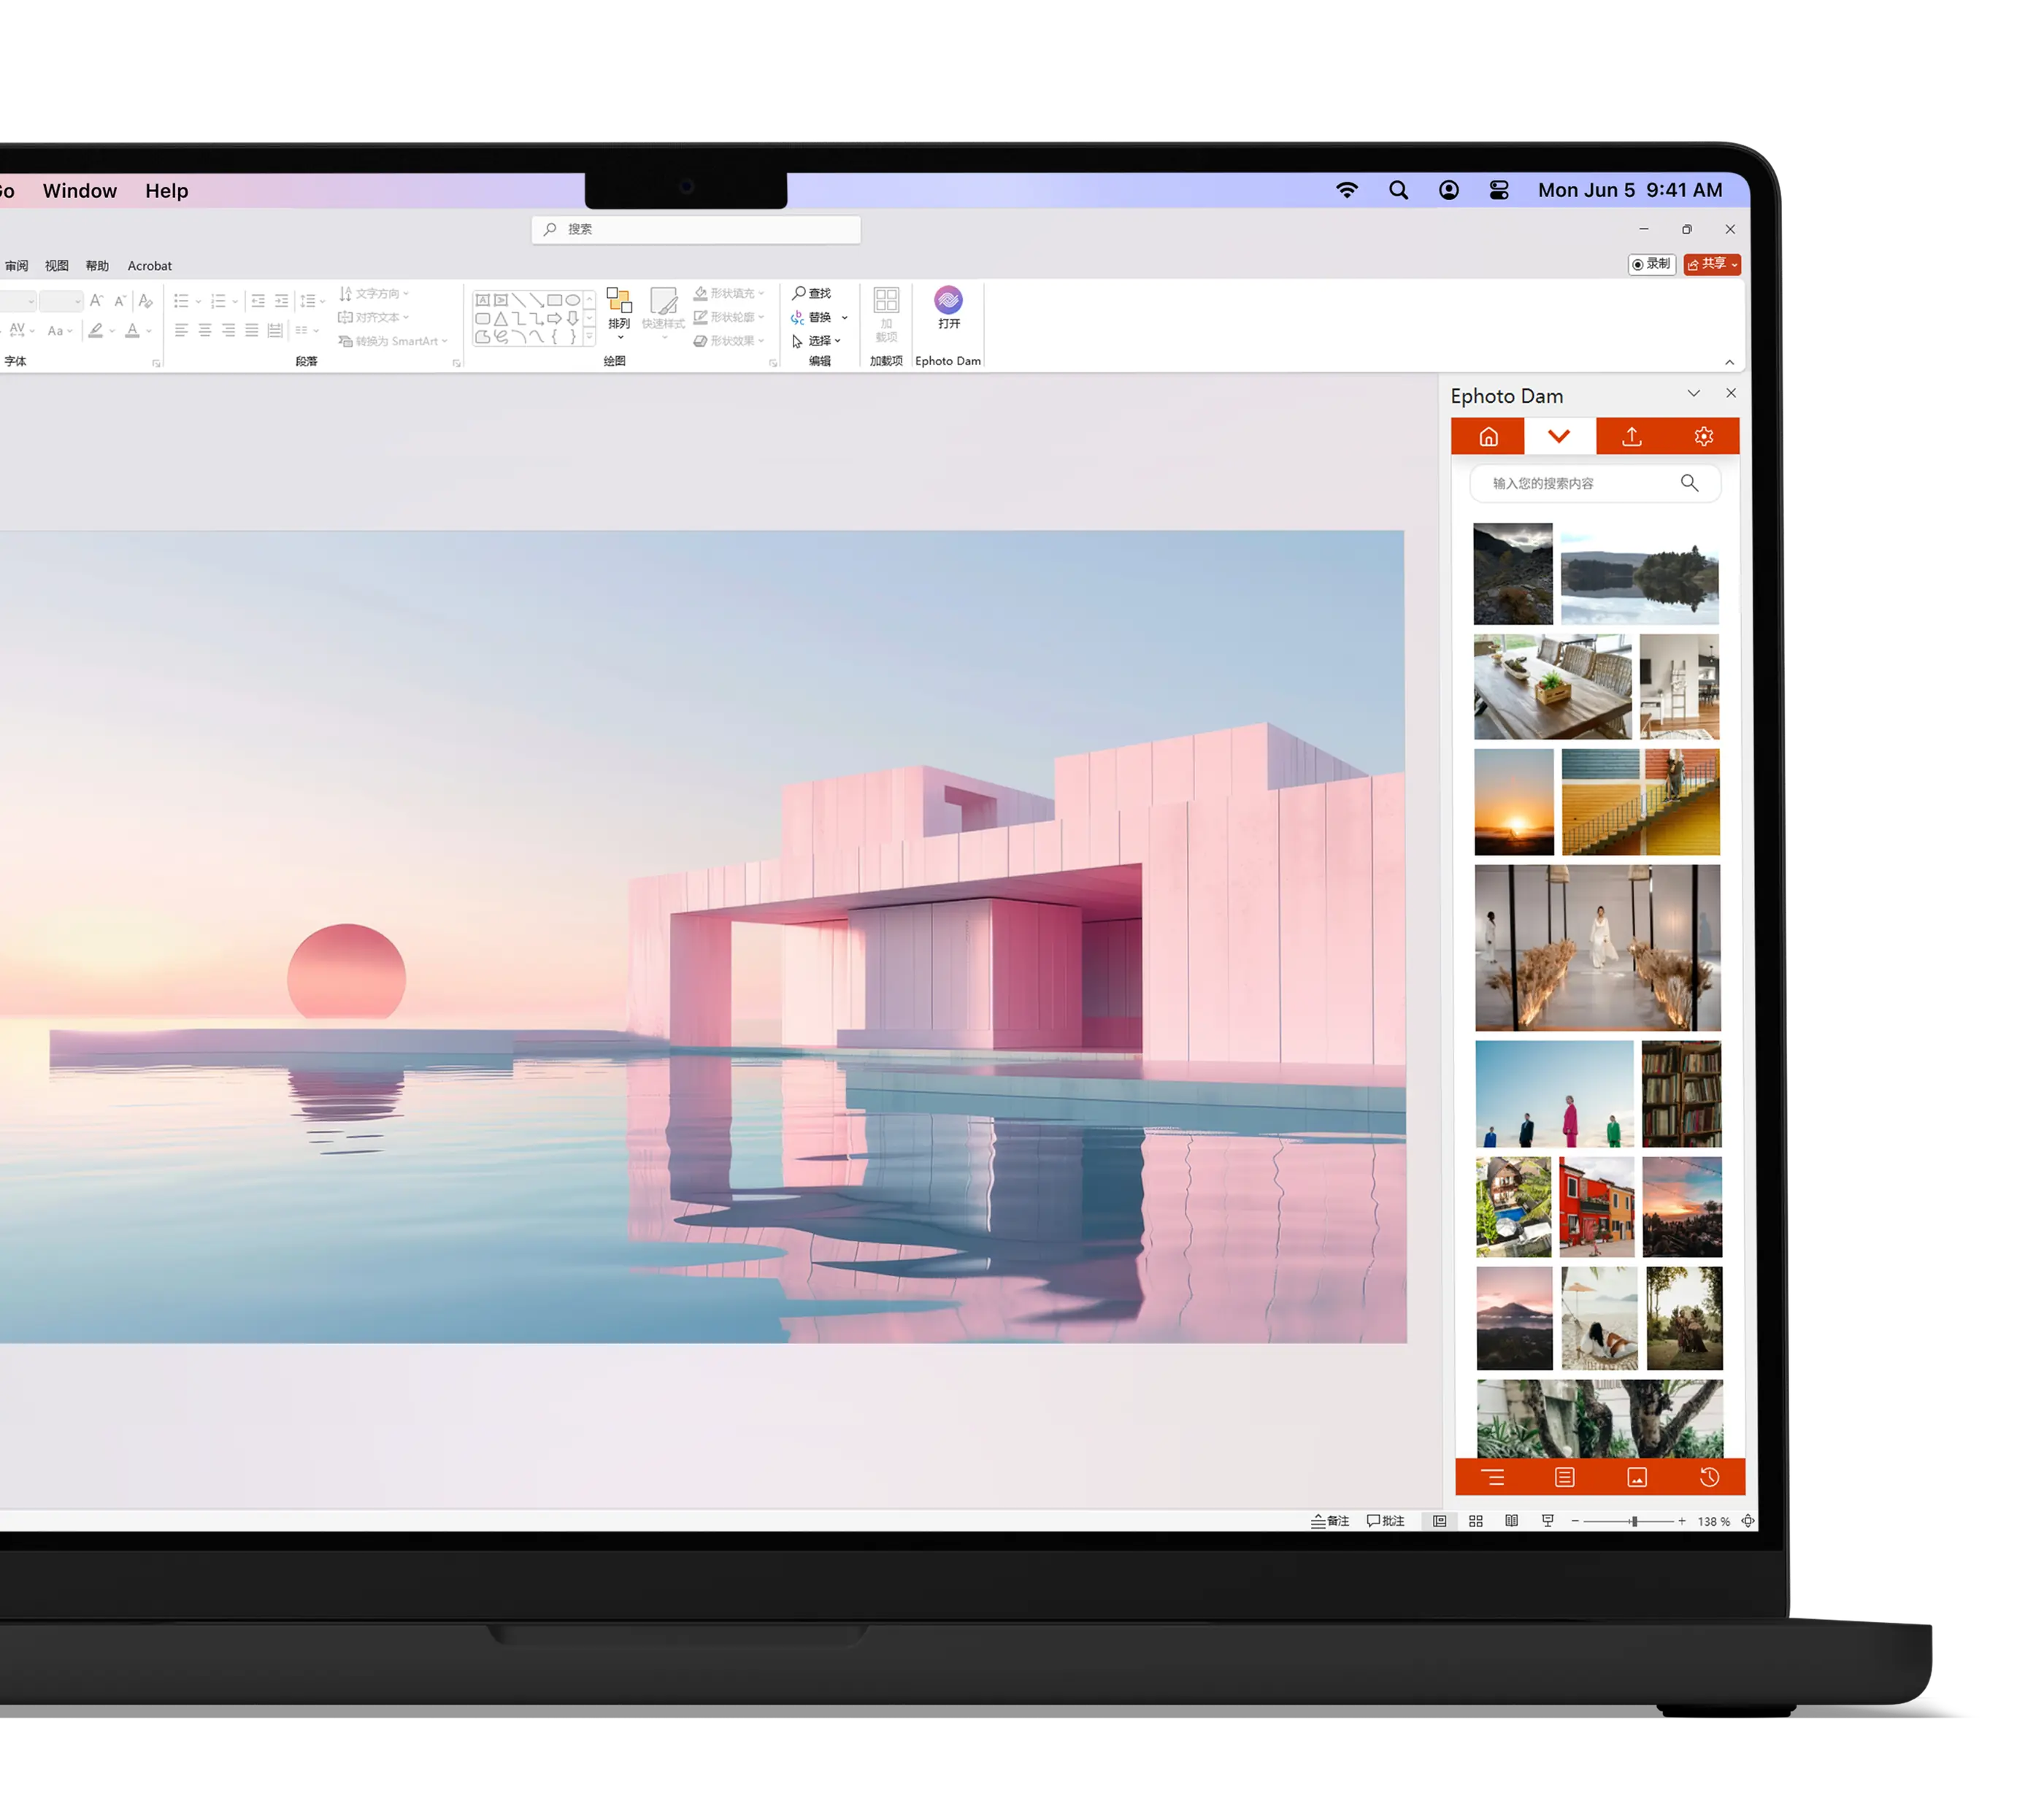The width and height of the screenshot is (2044, 1817).
Task: Start slideshow from status bar icon
Action: point(1547,1521)
